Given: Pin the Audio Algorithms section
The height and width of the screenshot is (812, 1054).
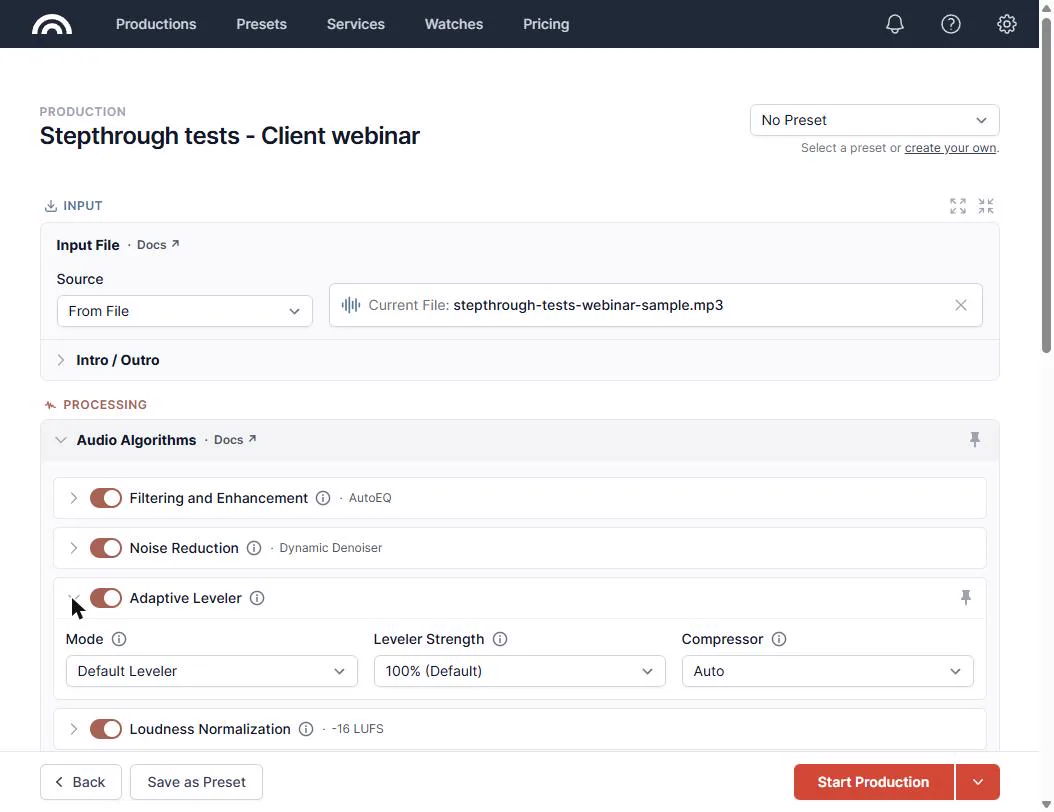Looking at the screenshot, I should click(x=975, y=440).
